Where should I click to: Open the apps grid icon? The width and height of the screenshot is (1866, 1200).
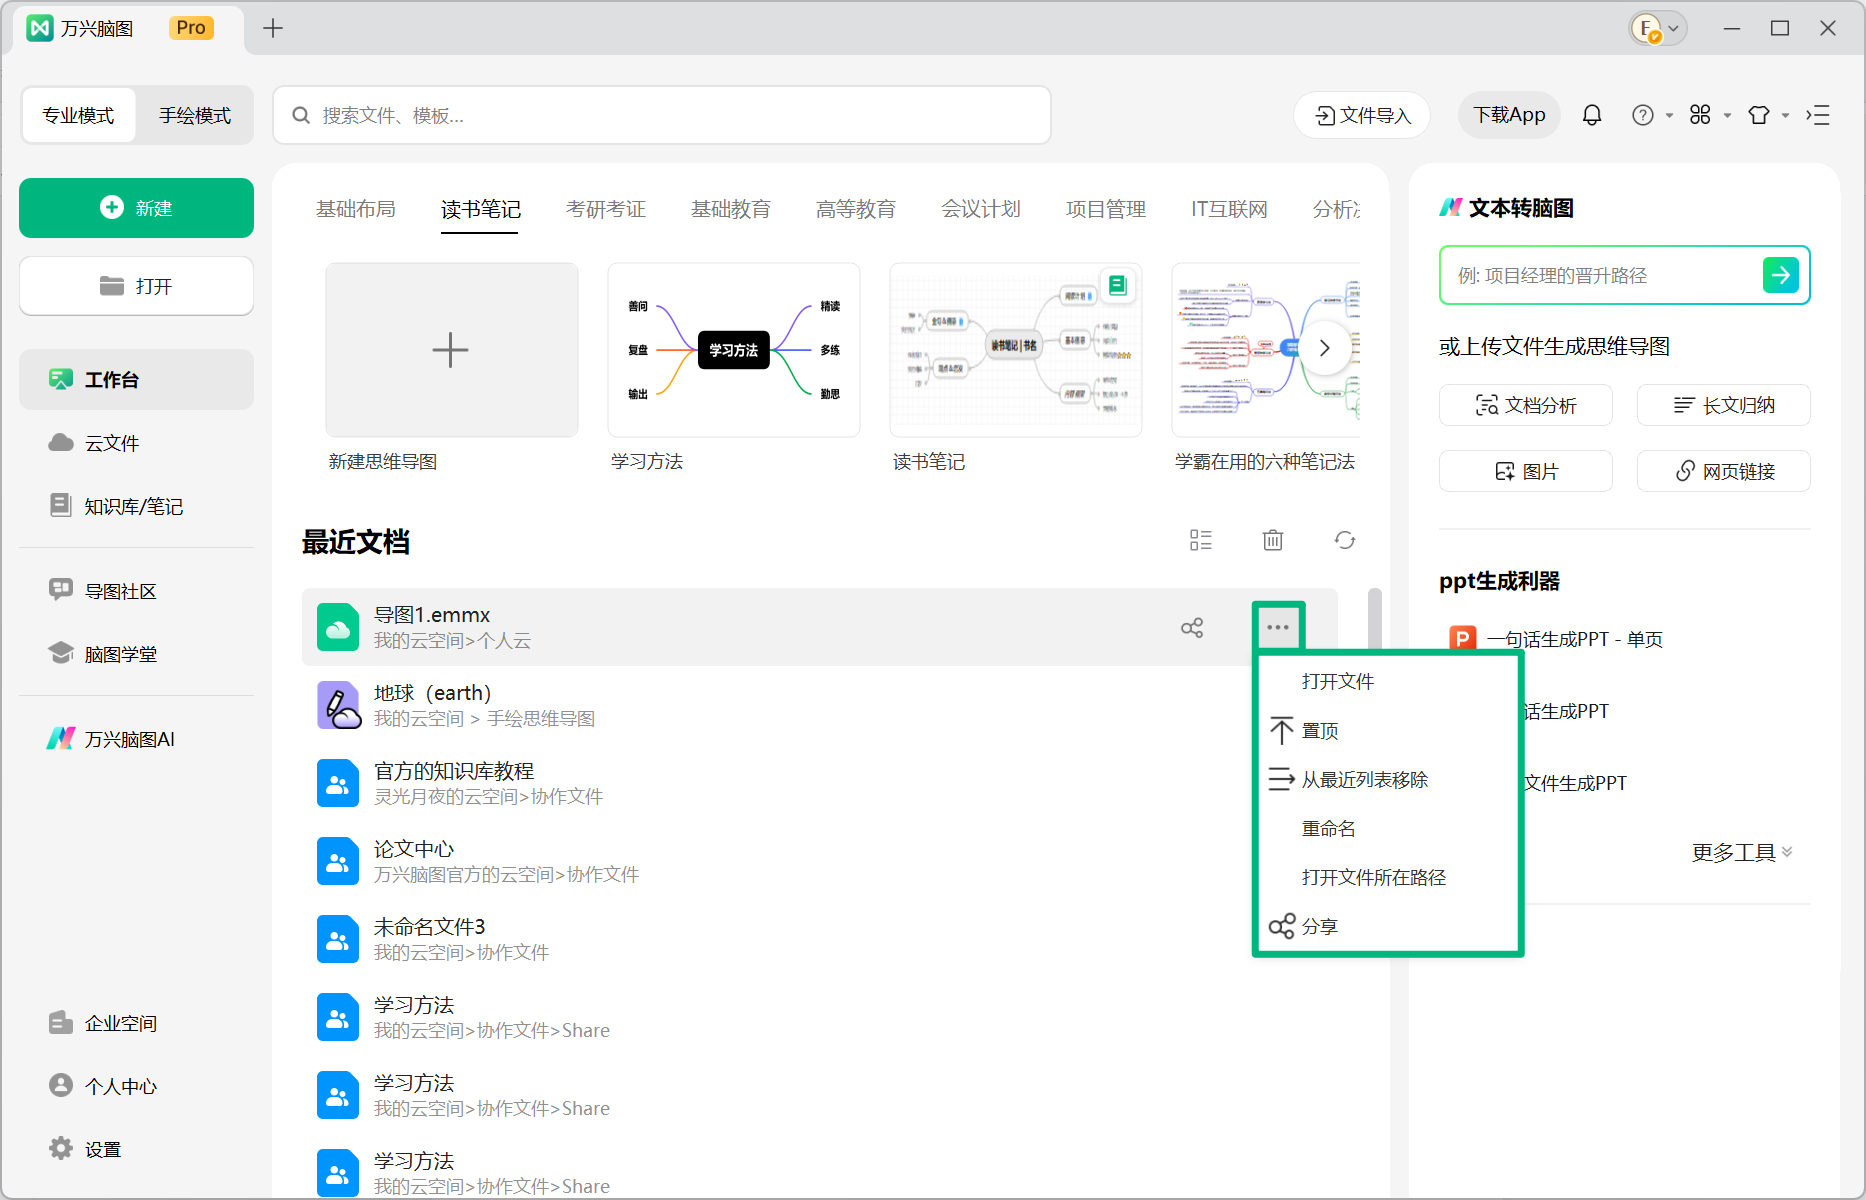[x=1700, y=115]
